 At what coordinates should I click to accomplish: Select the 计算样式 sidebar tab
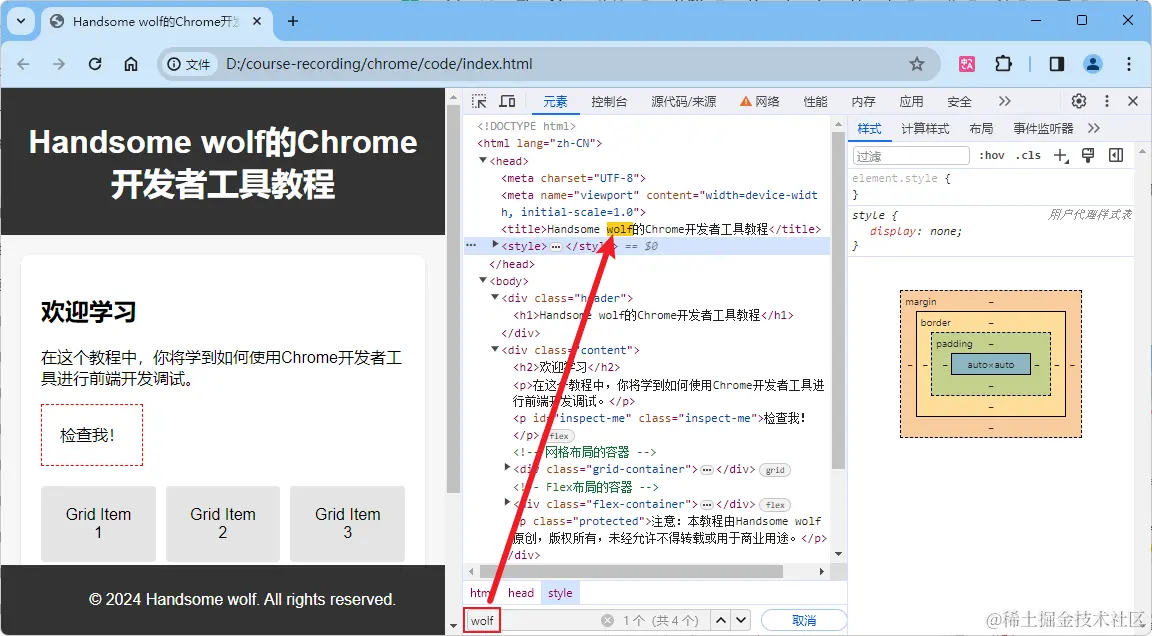[x=925, y=129]
